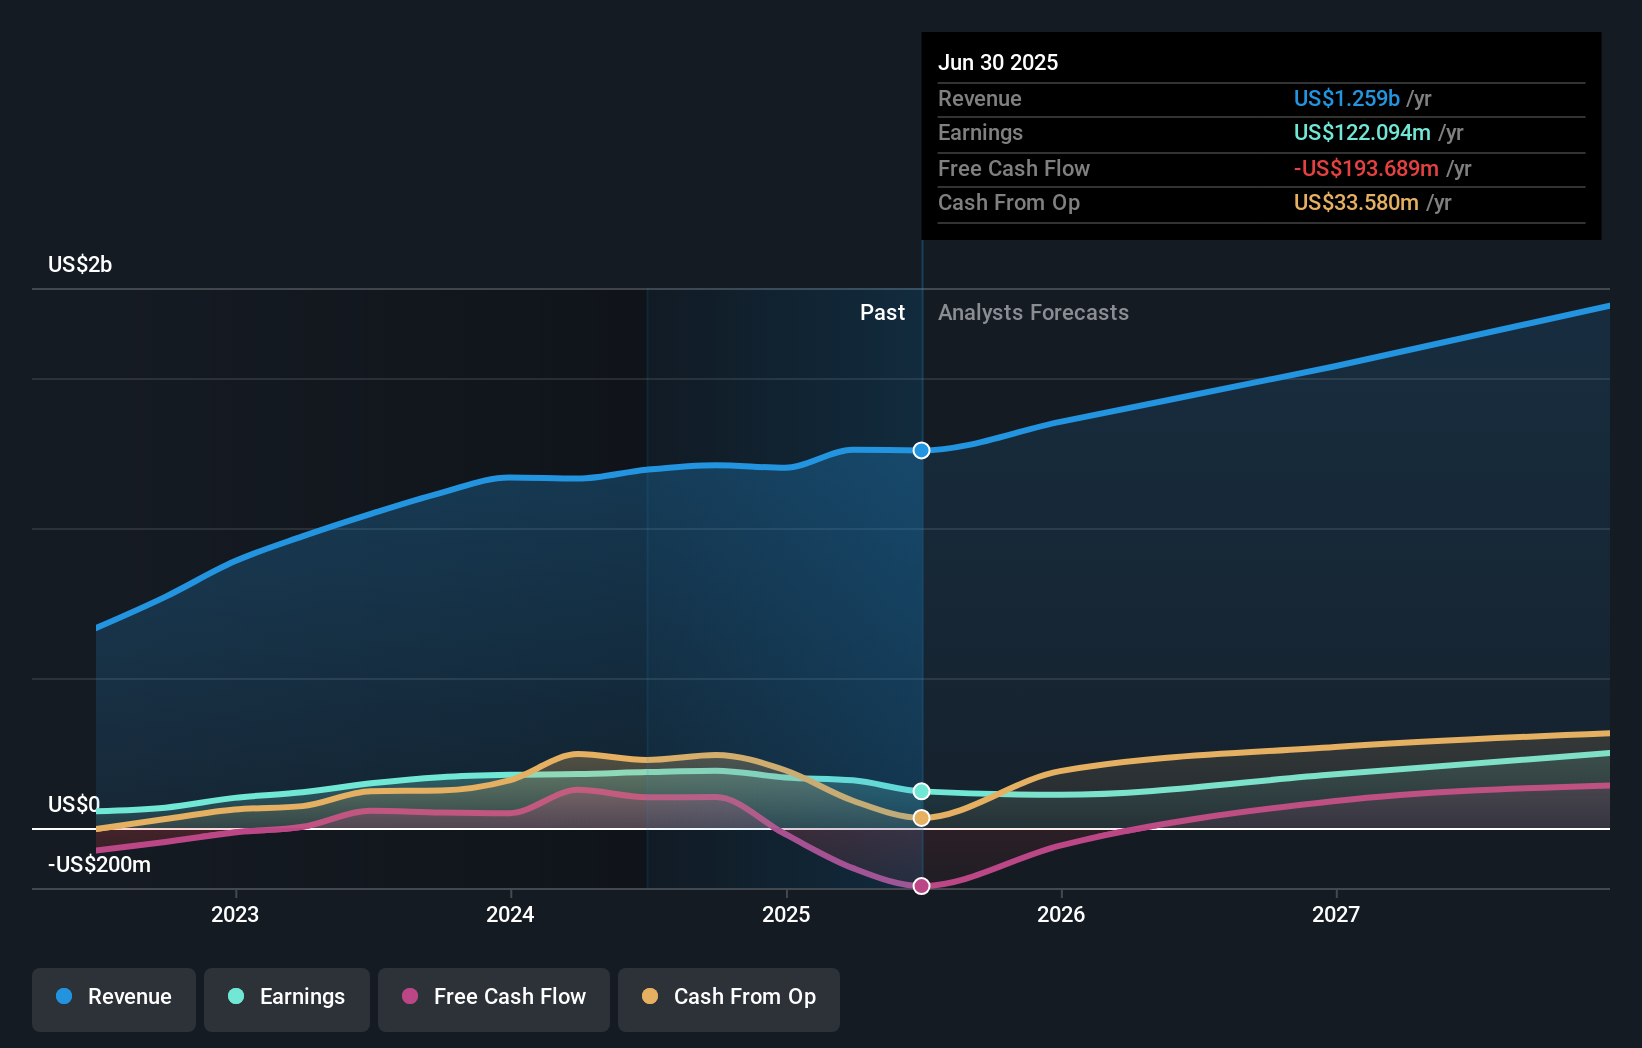Click the -US$193.689m free cash flow value
This screenshot has width=1642, height=1048.
pyautogui.click(x=1366, y=169)
